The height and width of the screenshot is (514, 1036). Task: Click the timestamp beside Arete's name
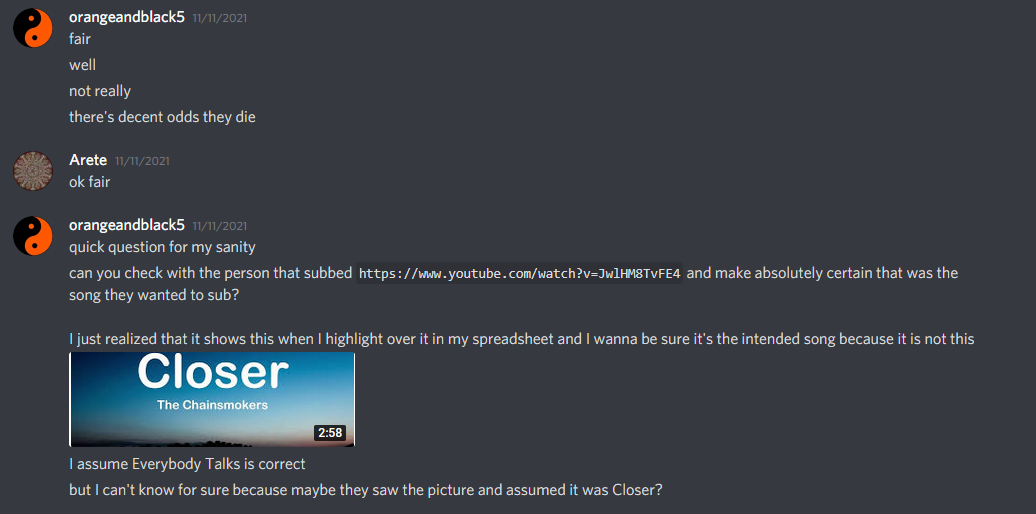pos(142,161)
